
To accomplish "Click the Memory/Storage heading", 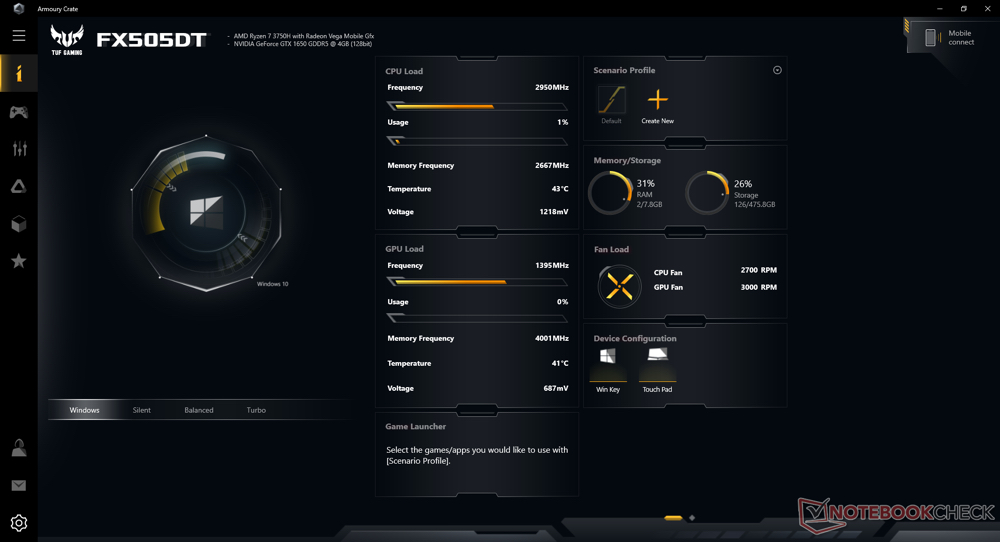I will pyautogui.click(x=627, y=161).
